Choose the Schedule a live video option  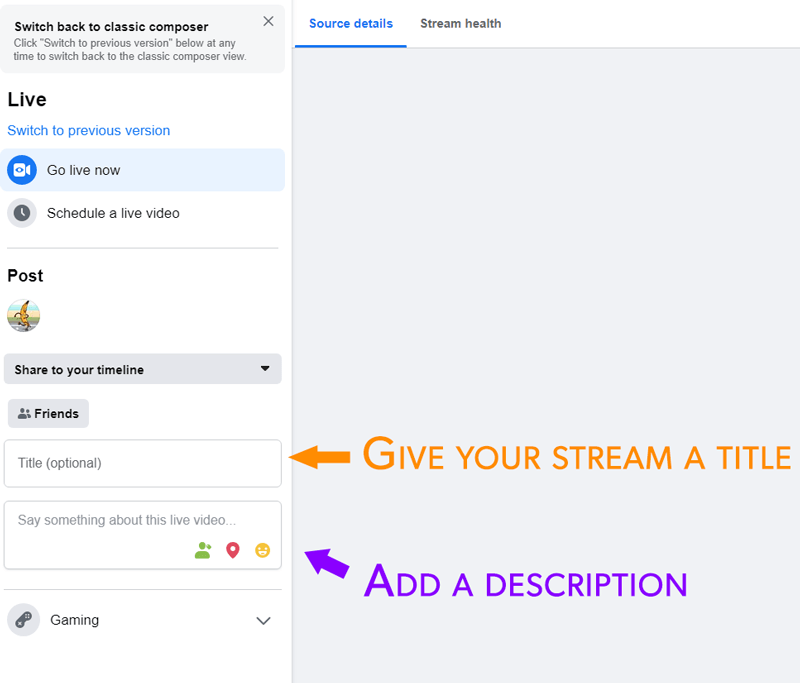[113, 213]
